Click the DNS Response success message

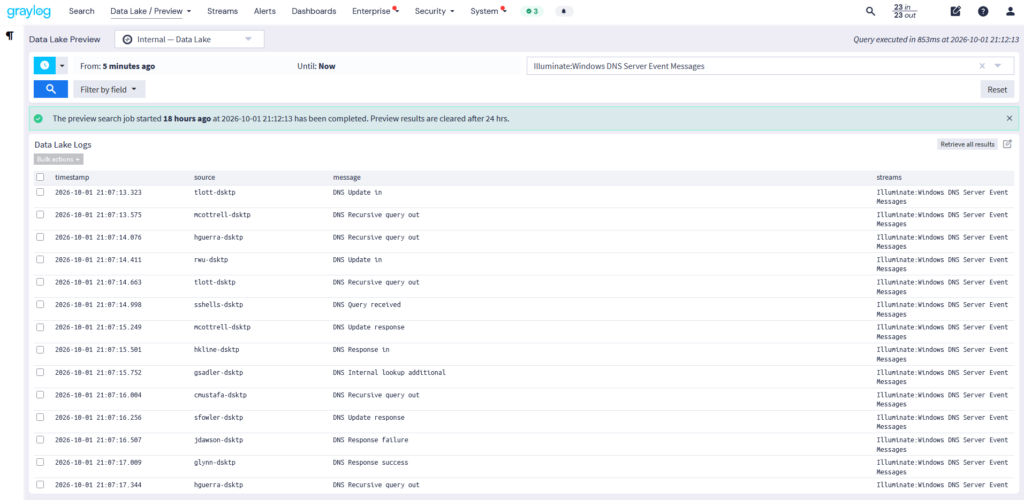pyautogui.click(x=370, y=462)
